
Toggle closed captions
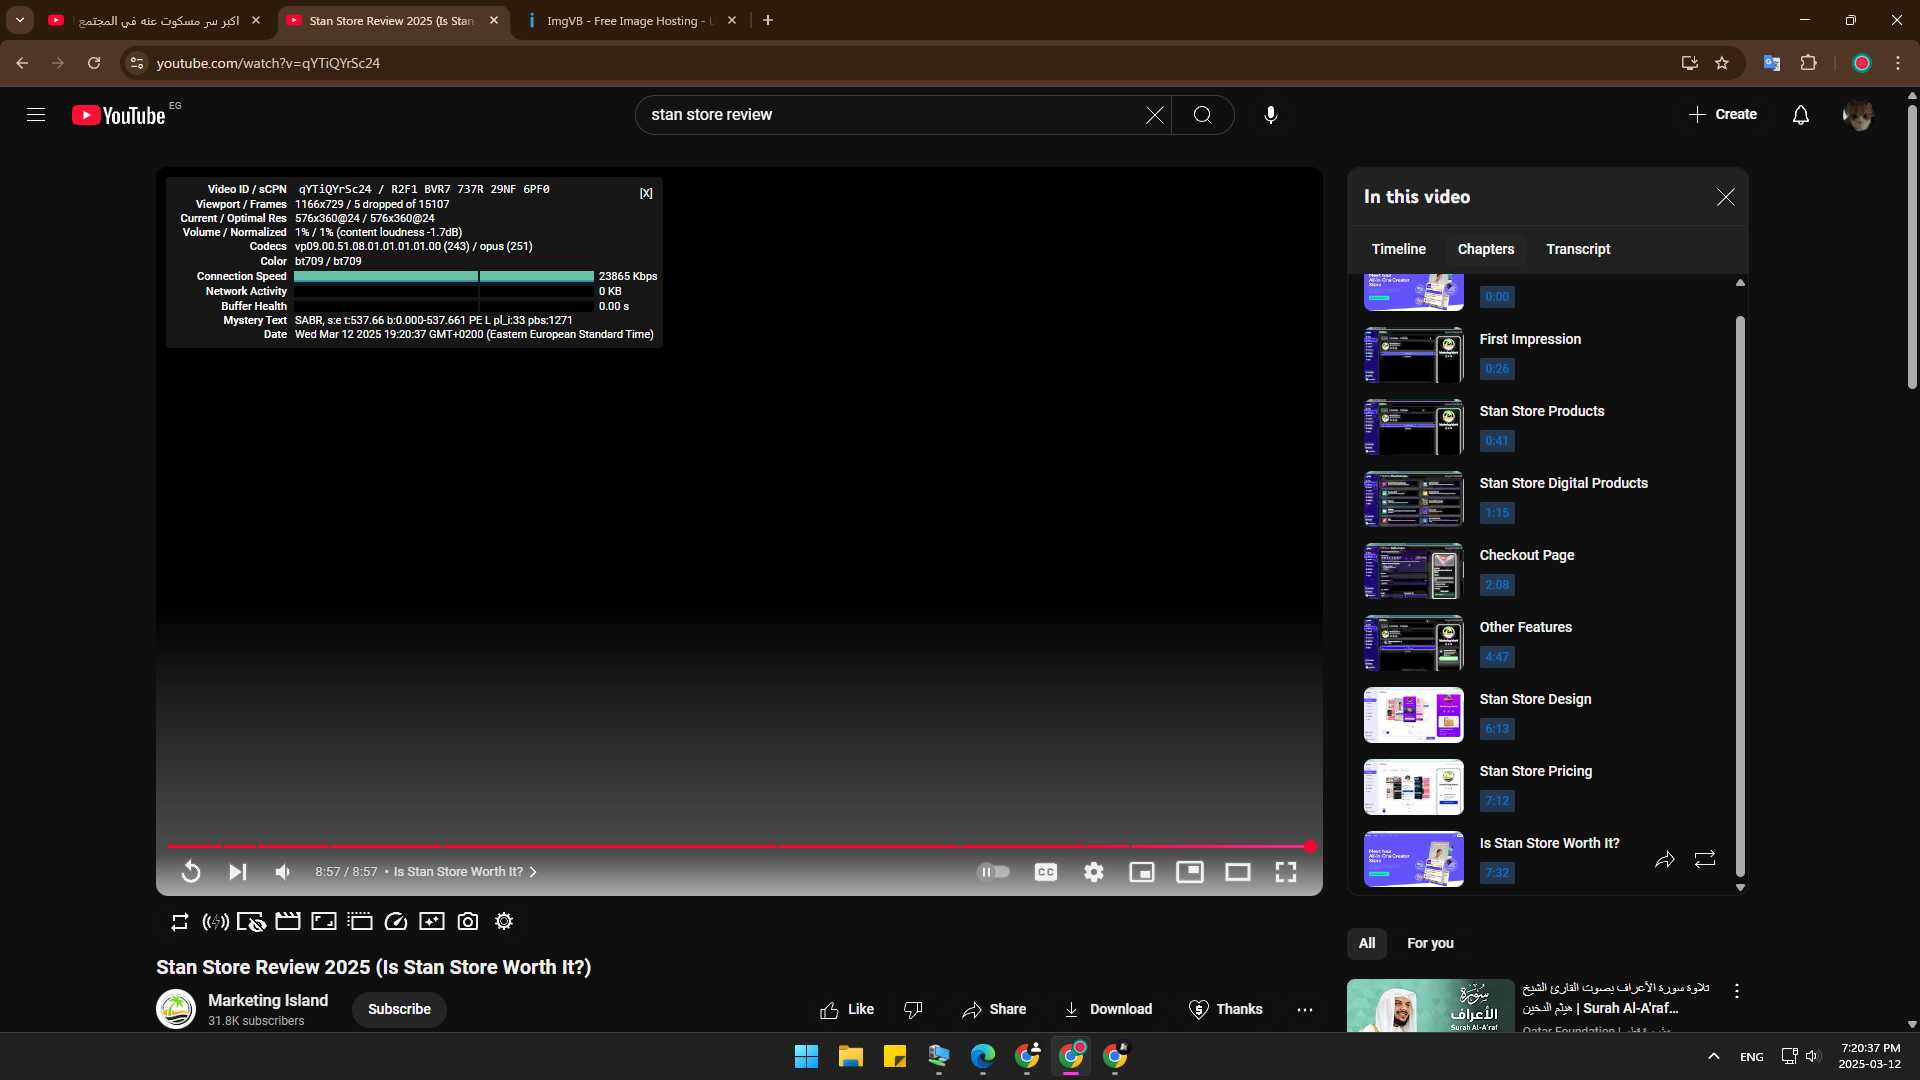coord(1045,872)
